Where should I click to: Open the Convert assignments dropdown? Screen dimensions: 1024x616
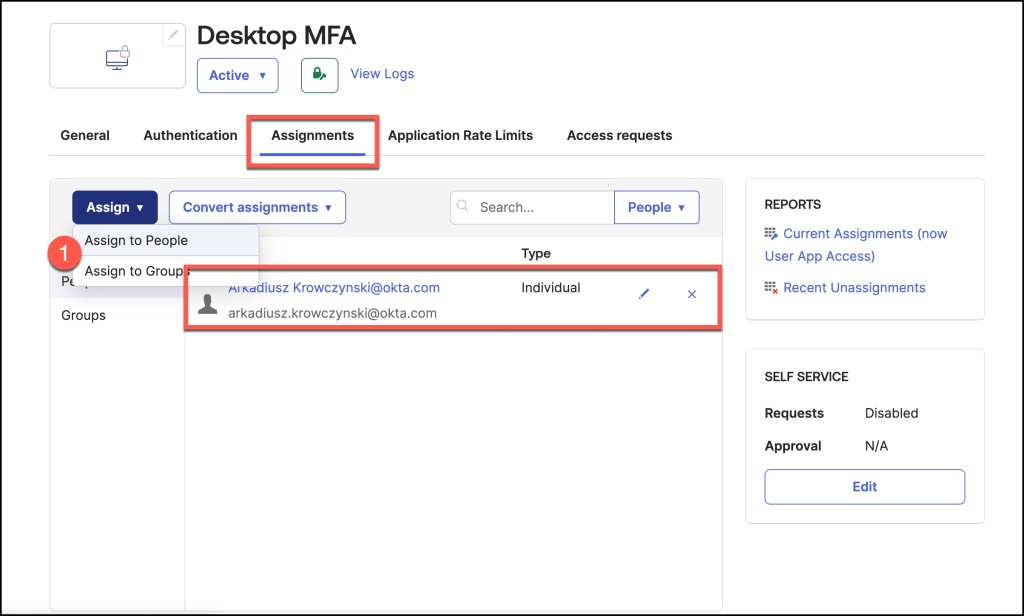pos(257,207)
